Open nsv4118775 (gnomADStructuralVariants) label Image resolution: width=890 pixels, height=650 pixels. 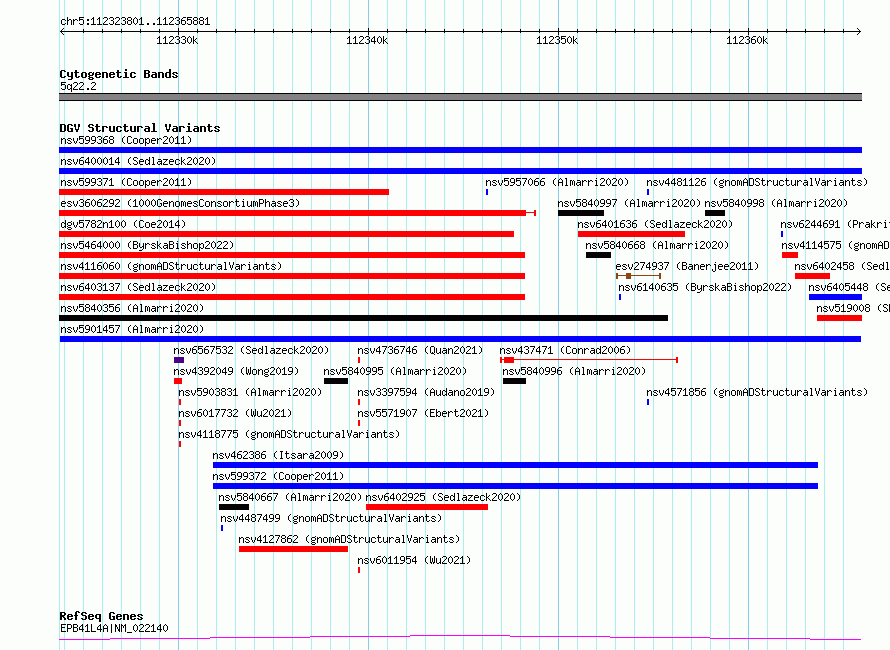(x=289, y=434)
